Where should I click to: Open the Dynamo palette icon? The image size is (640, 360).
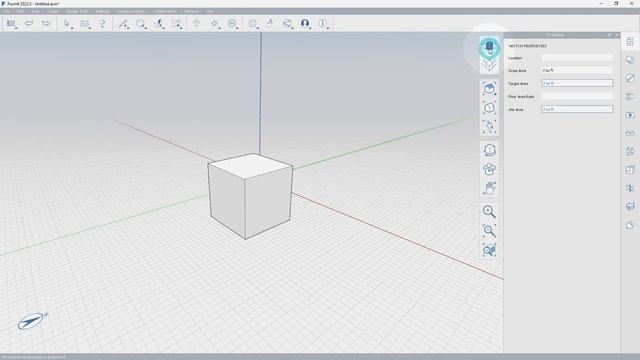click(630, 188)
